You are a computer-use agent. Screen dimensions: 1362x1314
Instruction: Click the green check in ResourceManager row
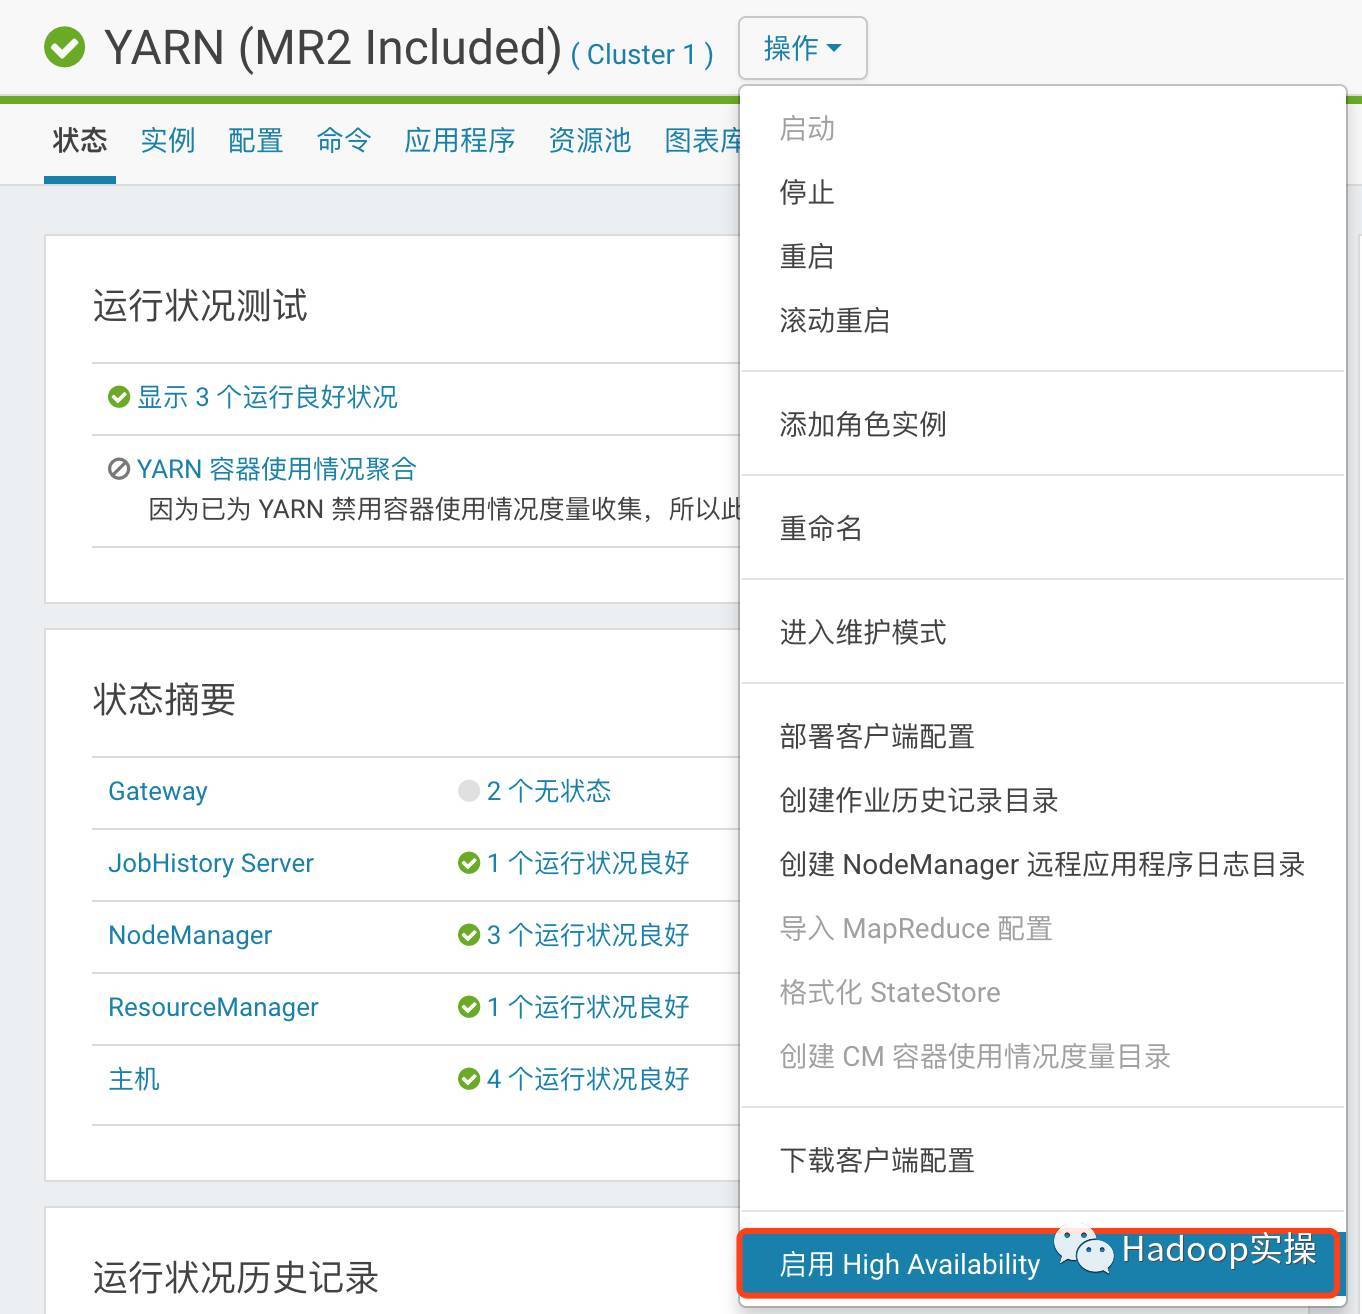[469, 1007]
